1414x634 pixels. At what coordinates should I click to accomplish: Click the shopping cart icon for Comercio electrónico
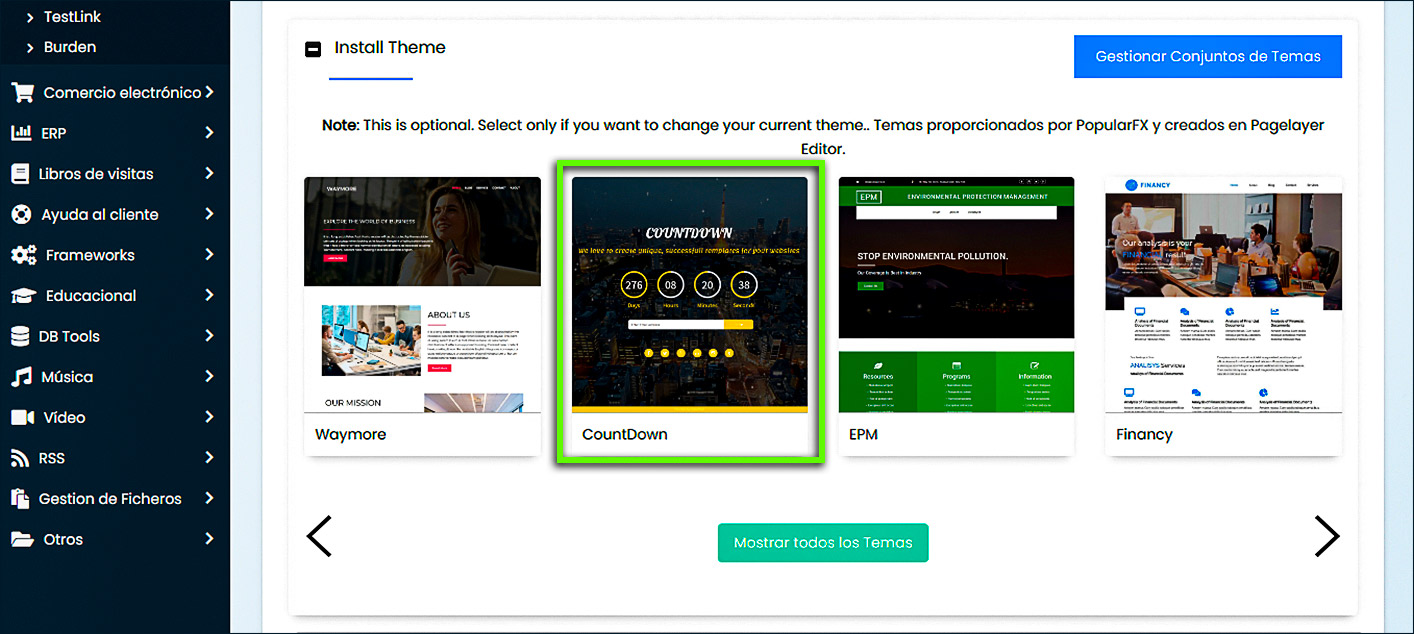coord(22,93)
